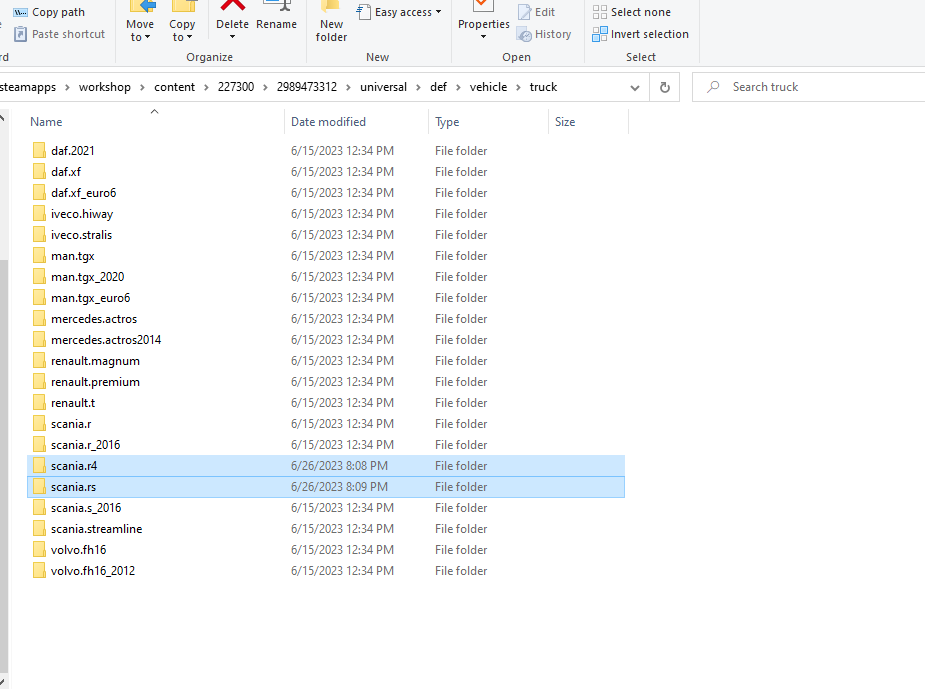Viewport: 925px width, 689px height.
Task: Go to the content breadcrumb
Action: pos(174,87)
